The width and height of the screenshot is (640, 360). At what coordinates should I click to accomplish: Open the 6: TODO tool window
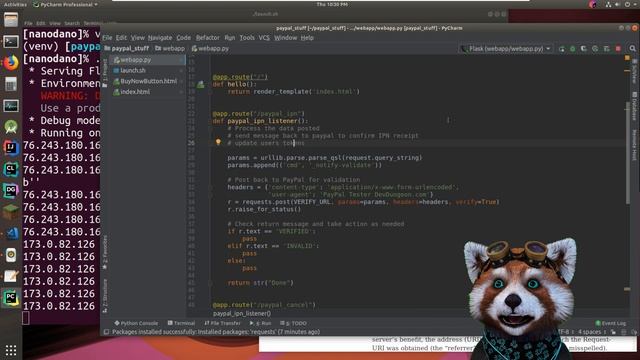click(293, 323)
